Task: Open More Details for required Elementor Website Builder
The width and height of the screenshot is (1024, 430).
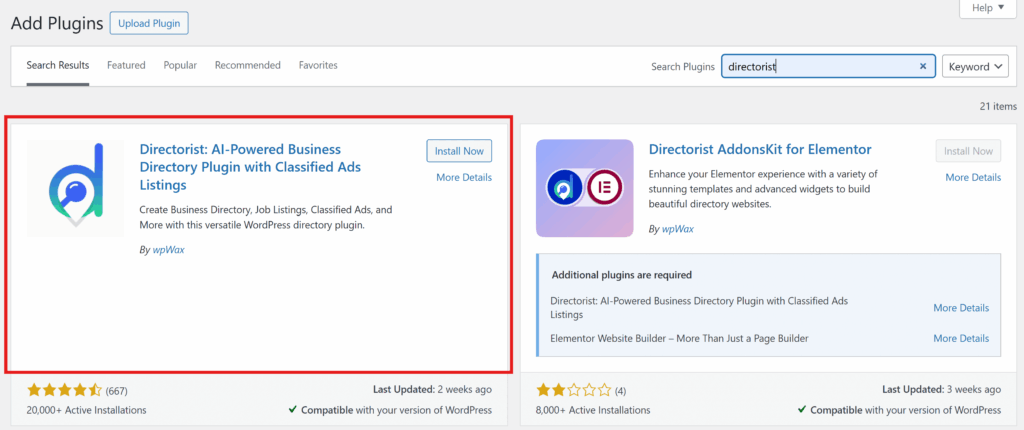Action: click(x=961, y=338)
